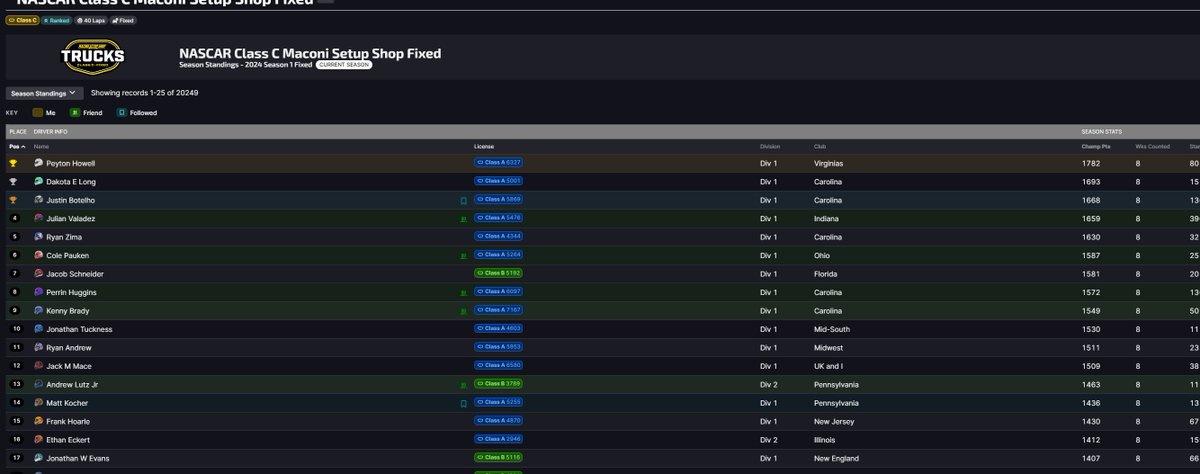Open driver Peyton Howell's name
Screen dimensions: 1200x474
point(70,163)
